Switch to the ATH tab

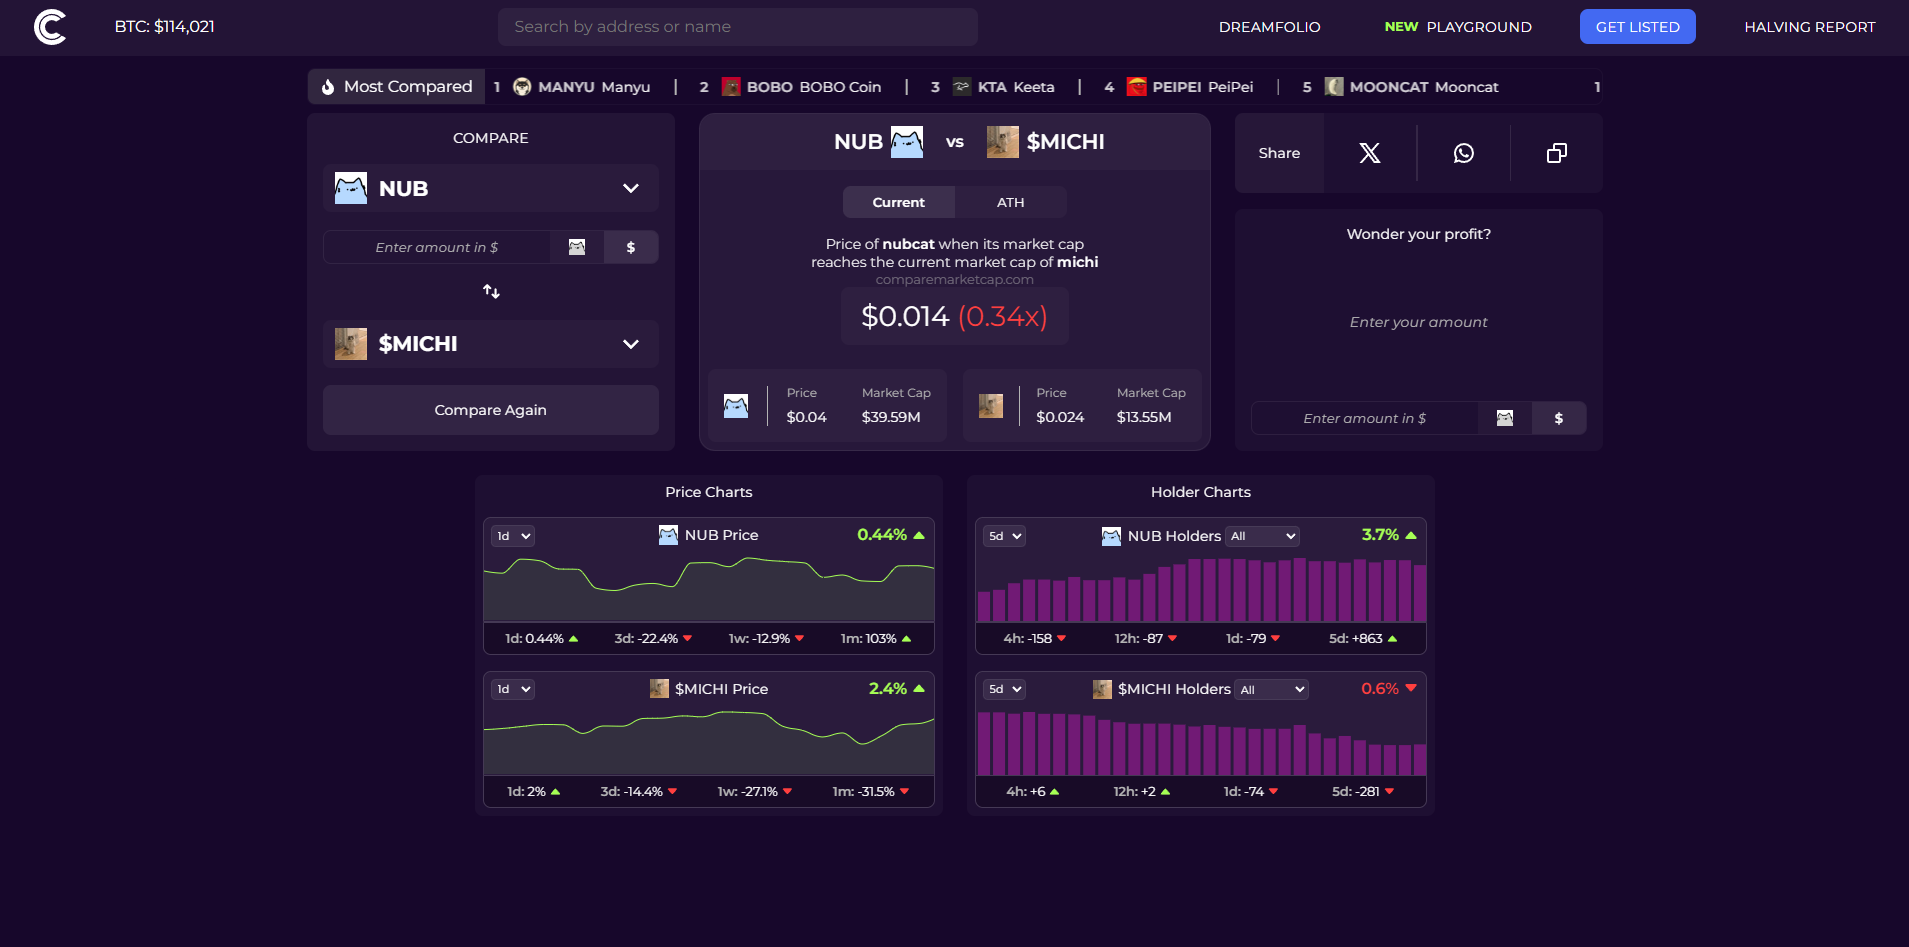coord(1009,202)
